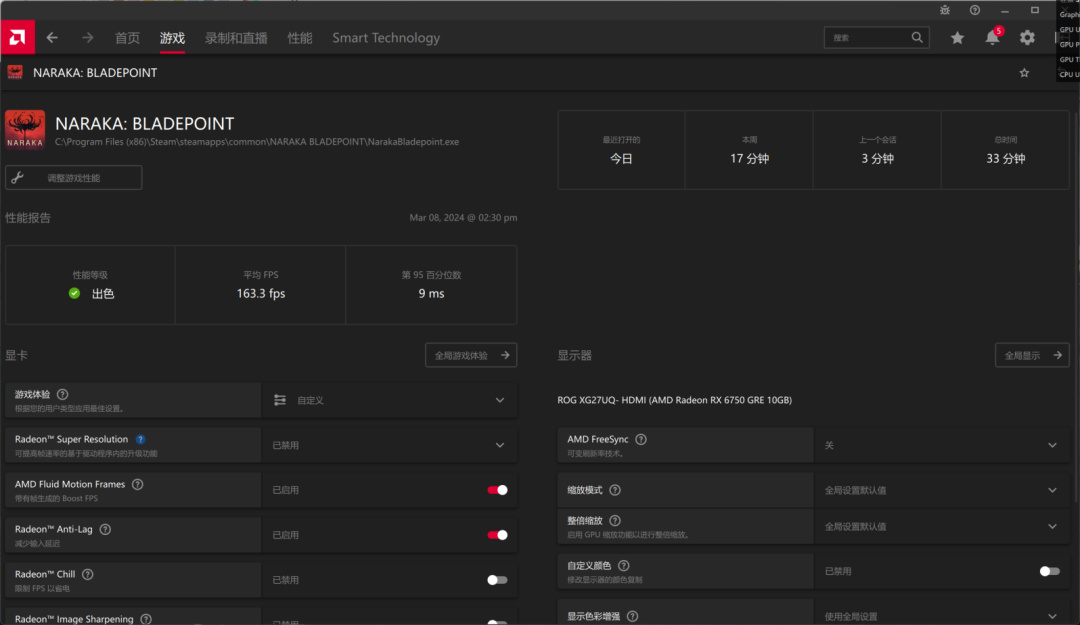Open 游戏体验 自定义 dropdown
The height and width of the screenshot is (625, 1080).
coord(390,400)
